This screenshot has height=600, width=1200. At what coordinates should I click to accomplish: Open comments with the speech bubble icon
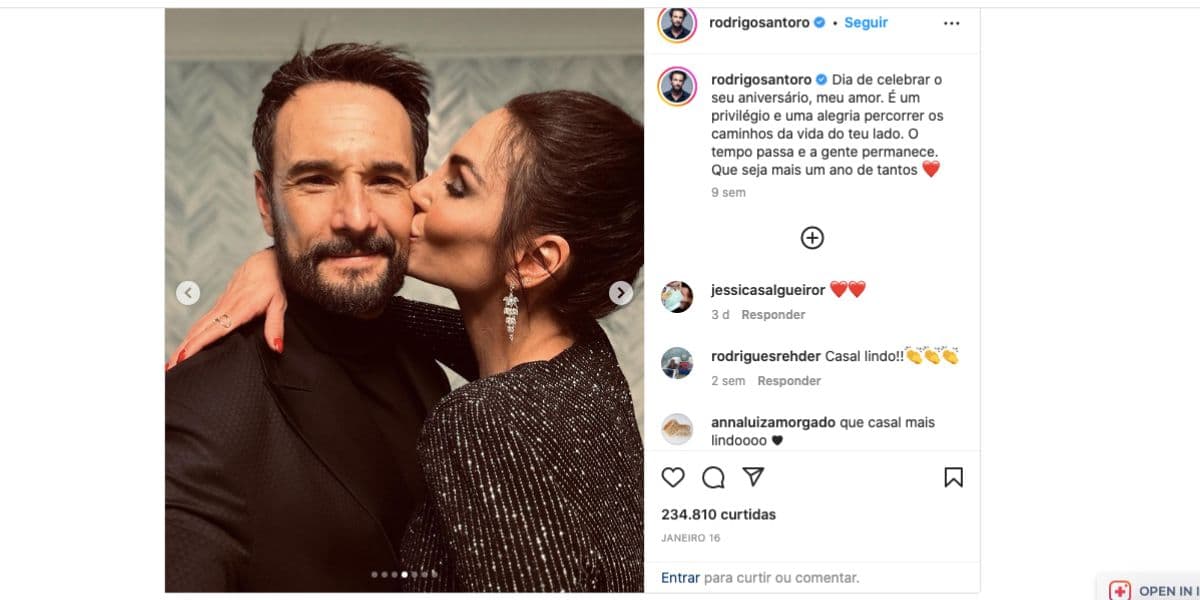[713, 477]
